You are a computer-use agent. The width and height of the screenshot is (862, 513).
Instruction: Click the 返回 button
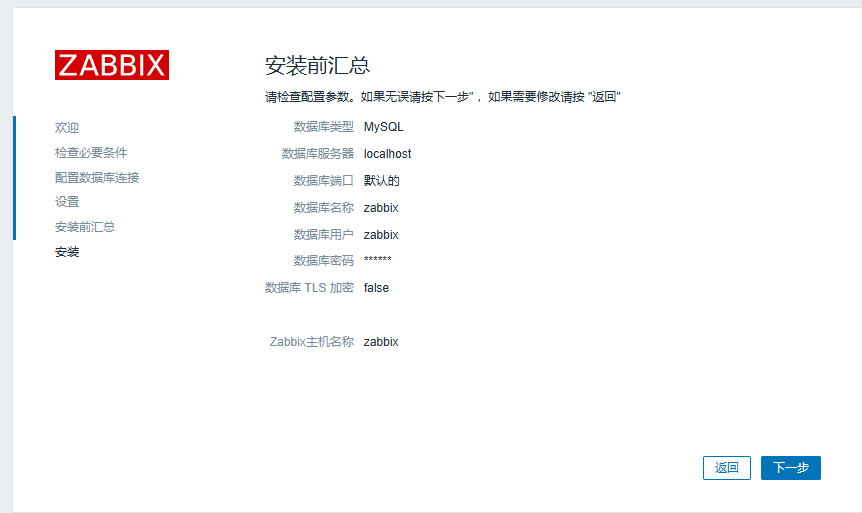tap(726, 468)
